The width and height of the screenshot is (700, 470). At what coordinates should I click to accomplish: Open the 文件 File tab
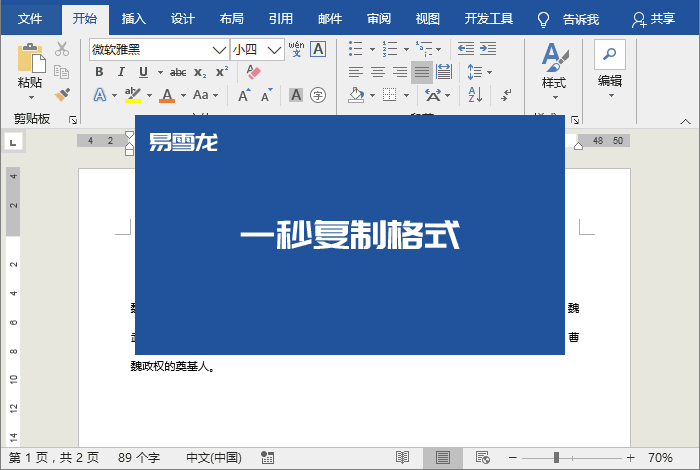(30, 19)
